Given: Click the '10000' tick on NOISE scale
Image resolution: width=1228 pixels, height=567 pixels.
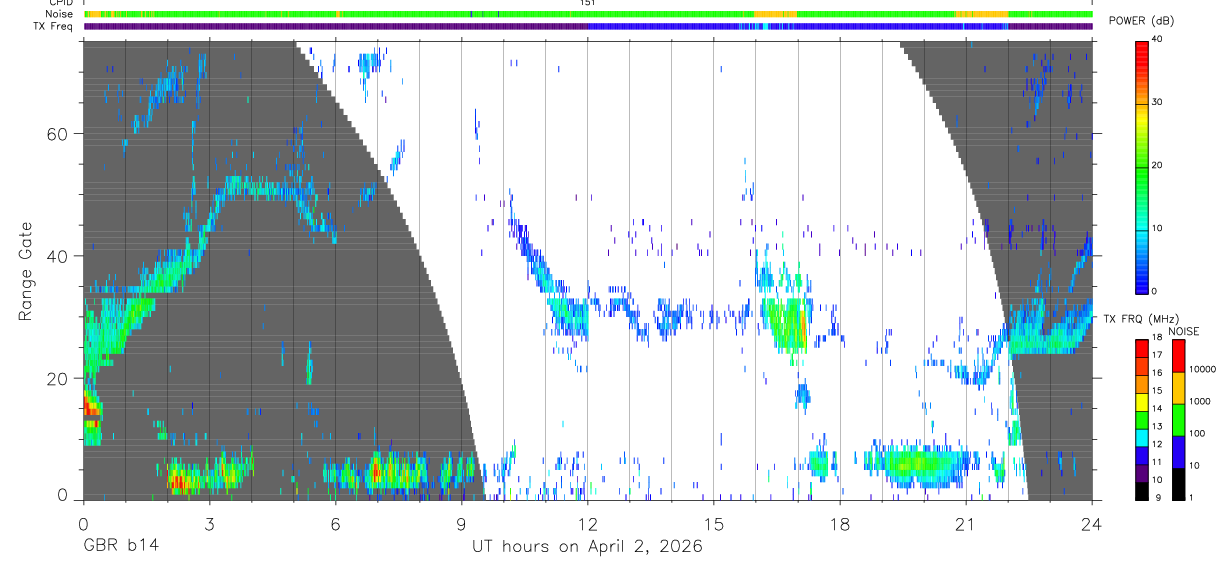Looking at the screenshot, I should coord(1204,369).
